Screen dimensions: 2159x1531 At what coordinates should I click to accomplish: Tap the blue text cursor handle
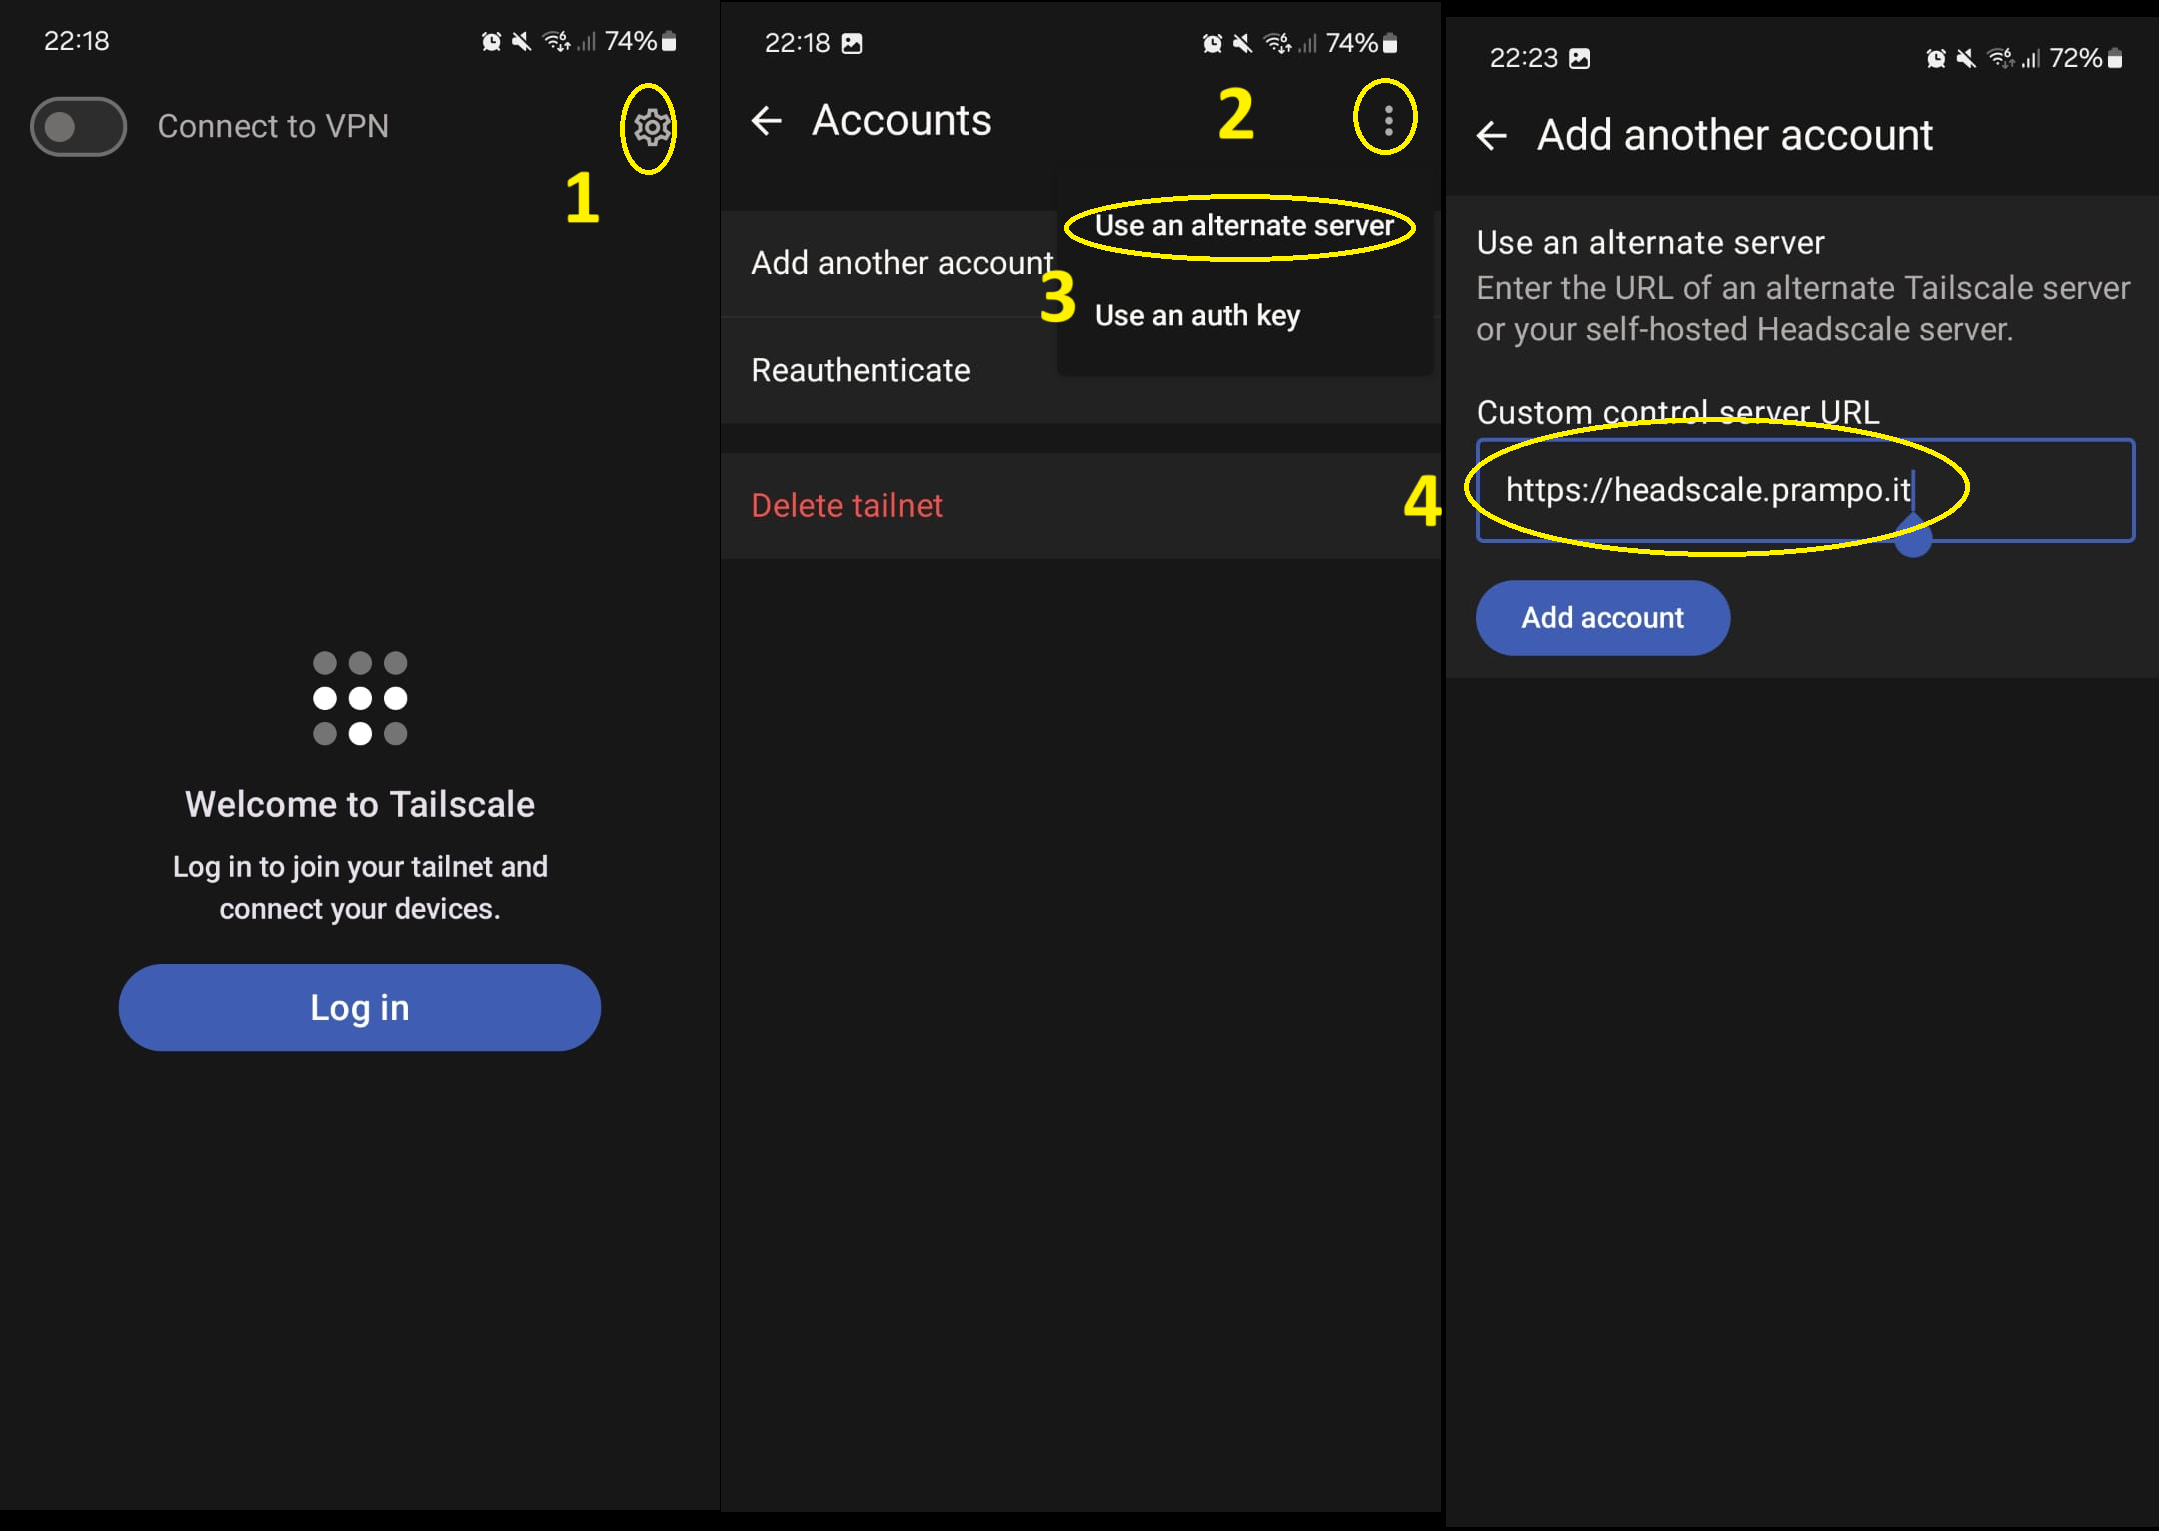coord(1913,541)
